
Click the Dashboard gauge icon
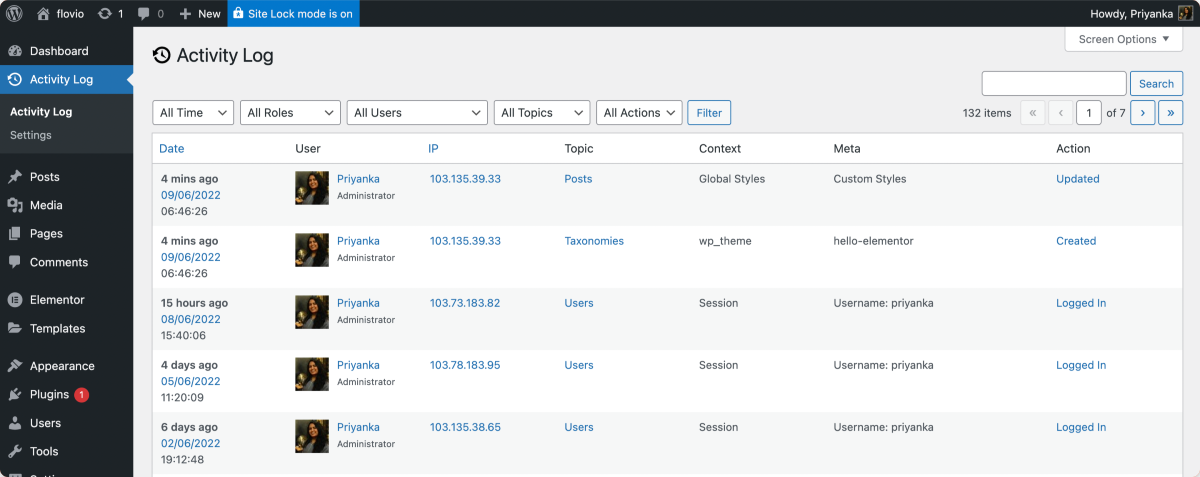[15, 51]
